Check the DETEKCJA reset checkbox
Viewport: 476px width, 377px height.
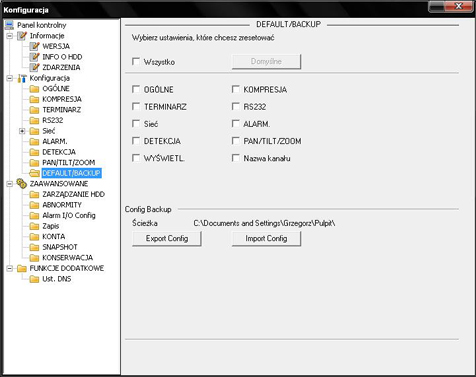click(x=136, y=141)
